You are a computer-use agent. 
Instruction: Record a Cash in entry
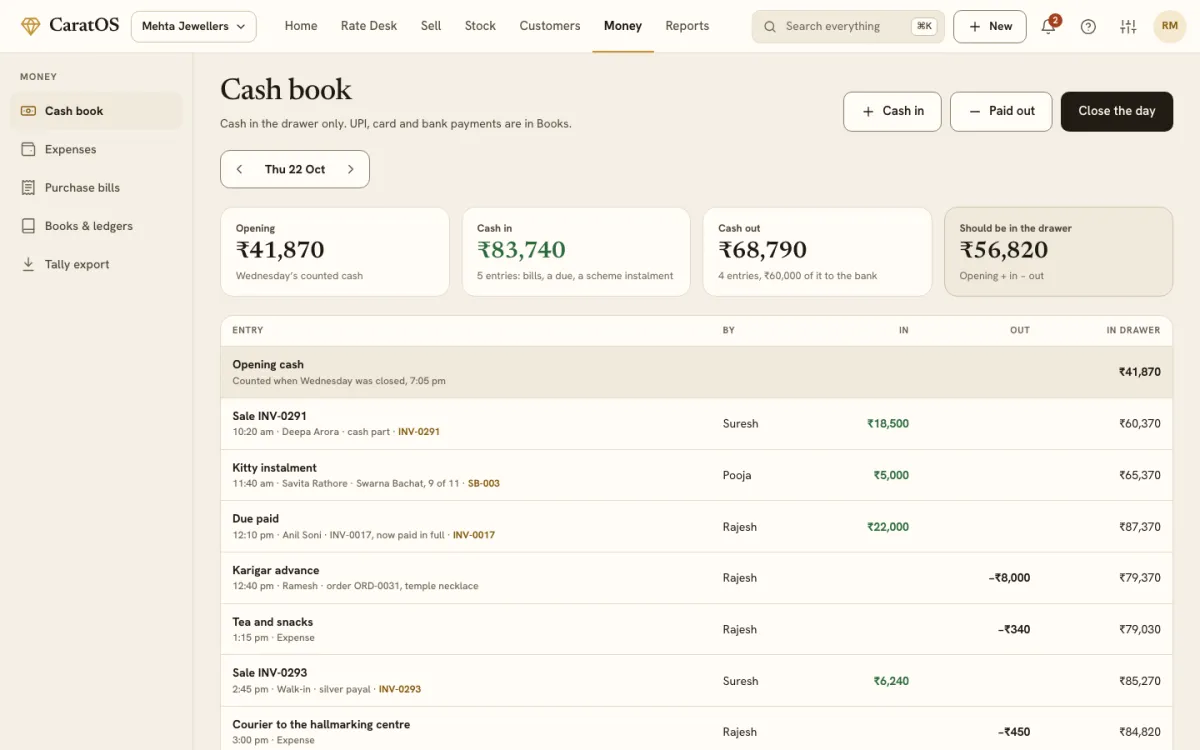[x=892, y=111]
